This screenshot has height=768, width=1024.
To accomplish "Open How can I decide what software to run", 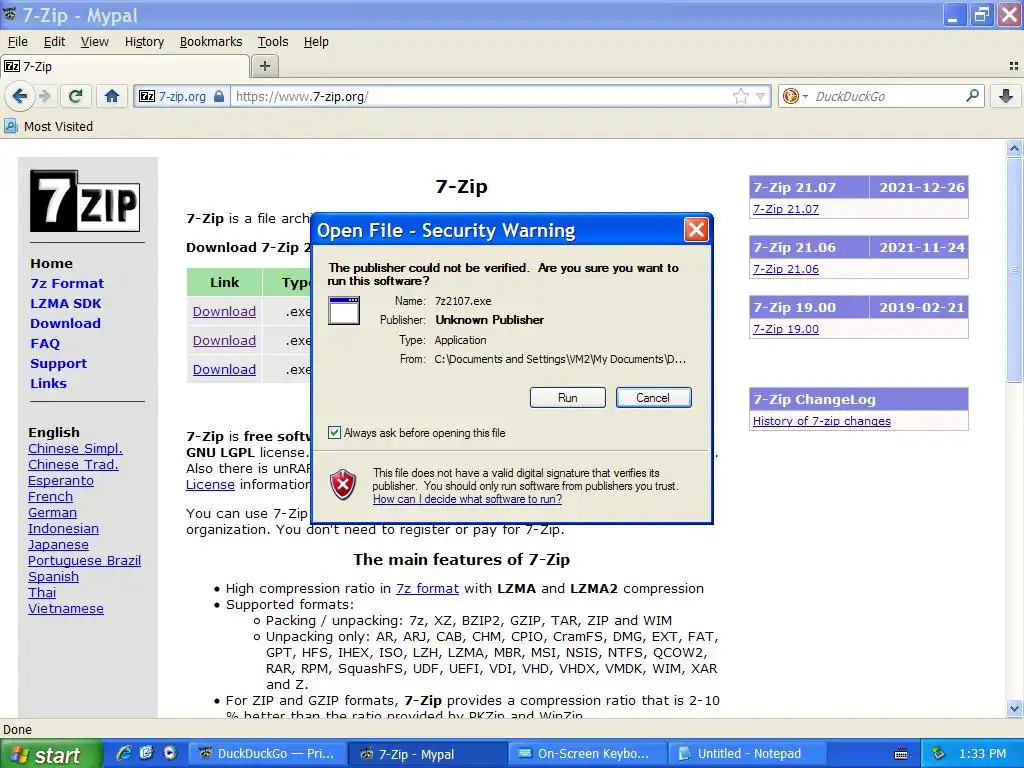I will (467, 499).
